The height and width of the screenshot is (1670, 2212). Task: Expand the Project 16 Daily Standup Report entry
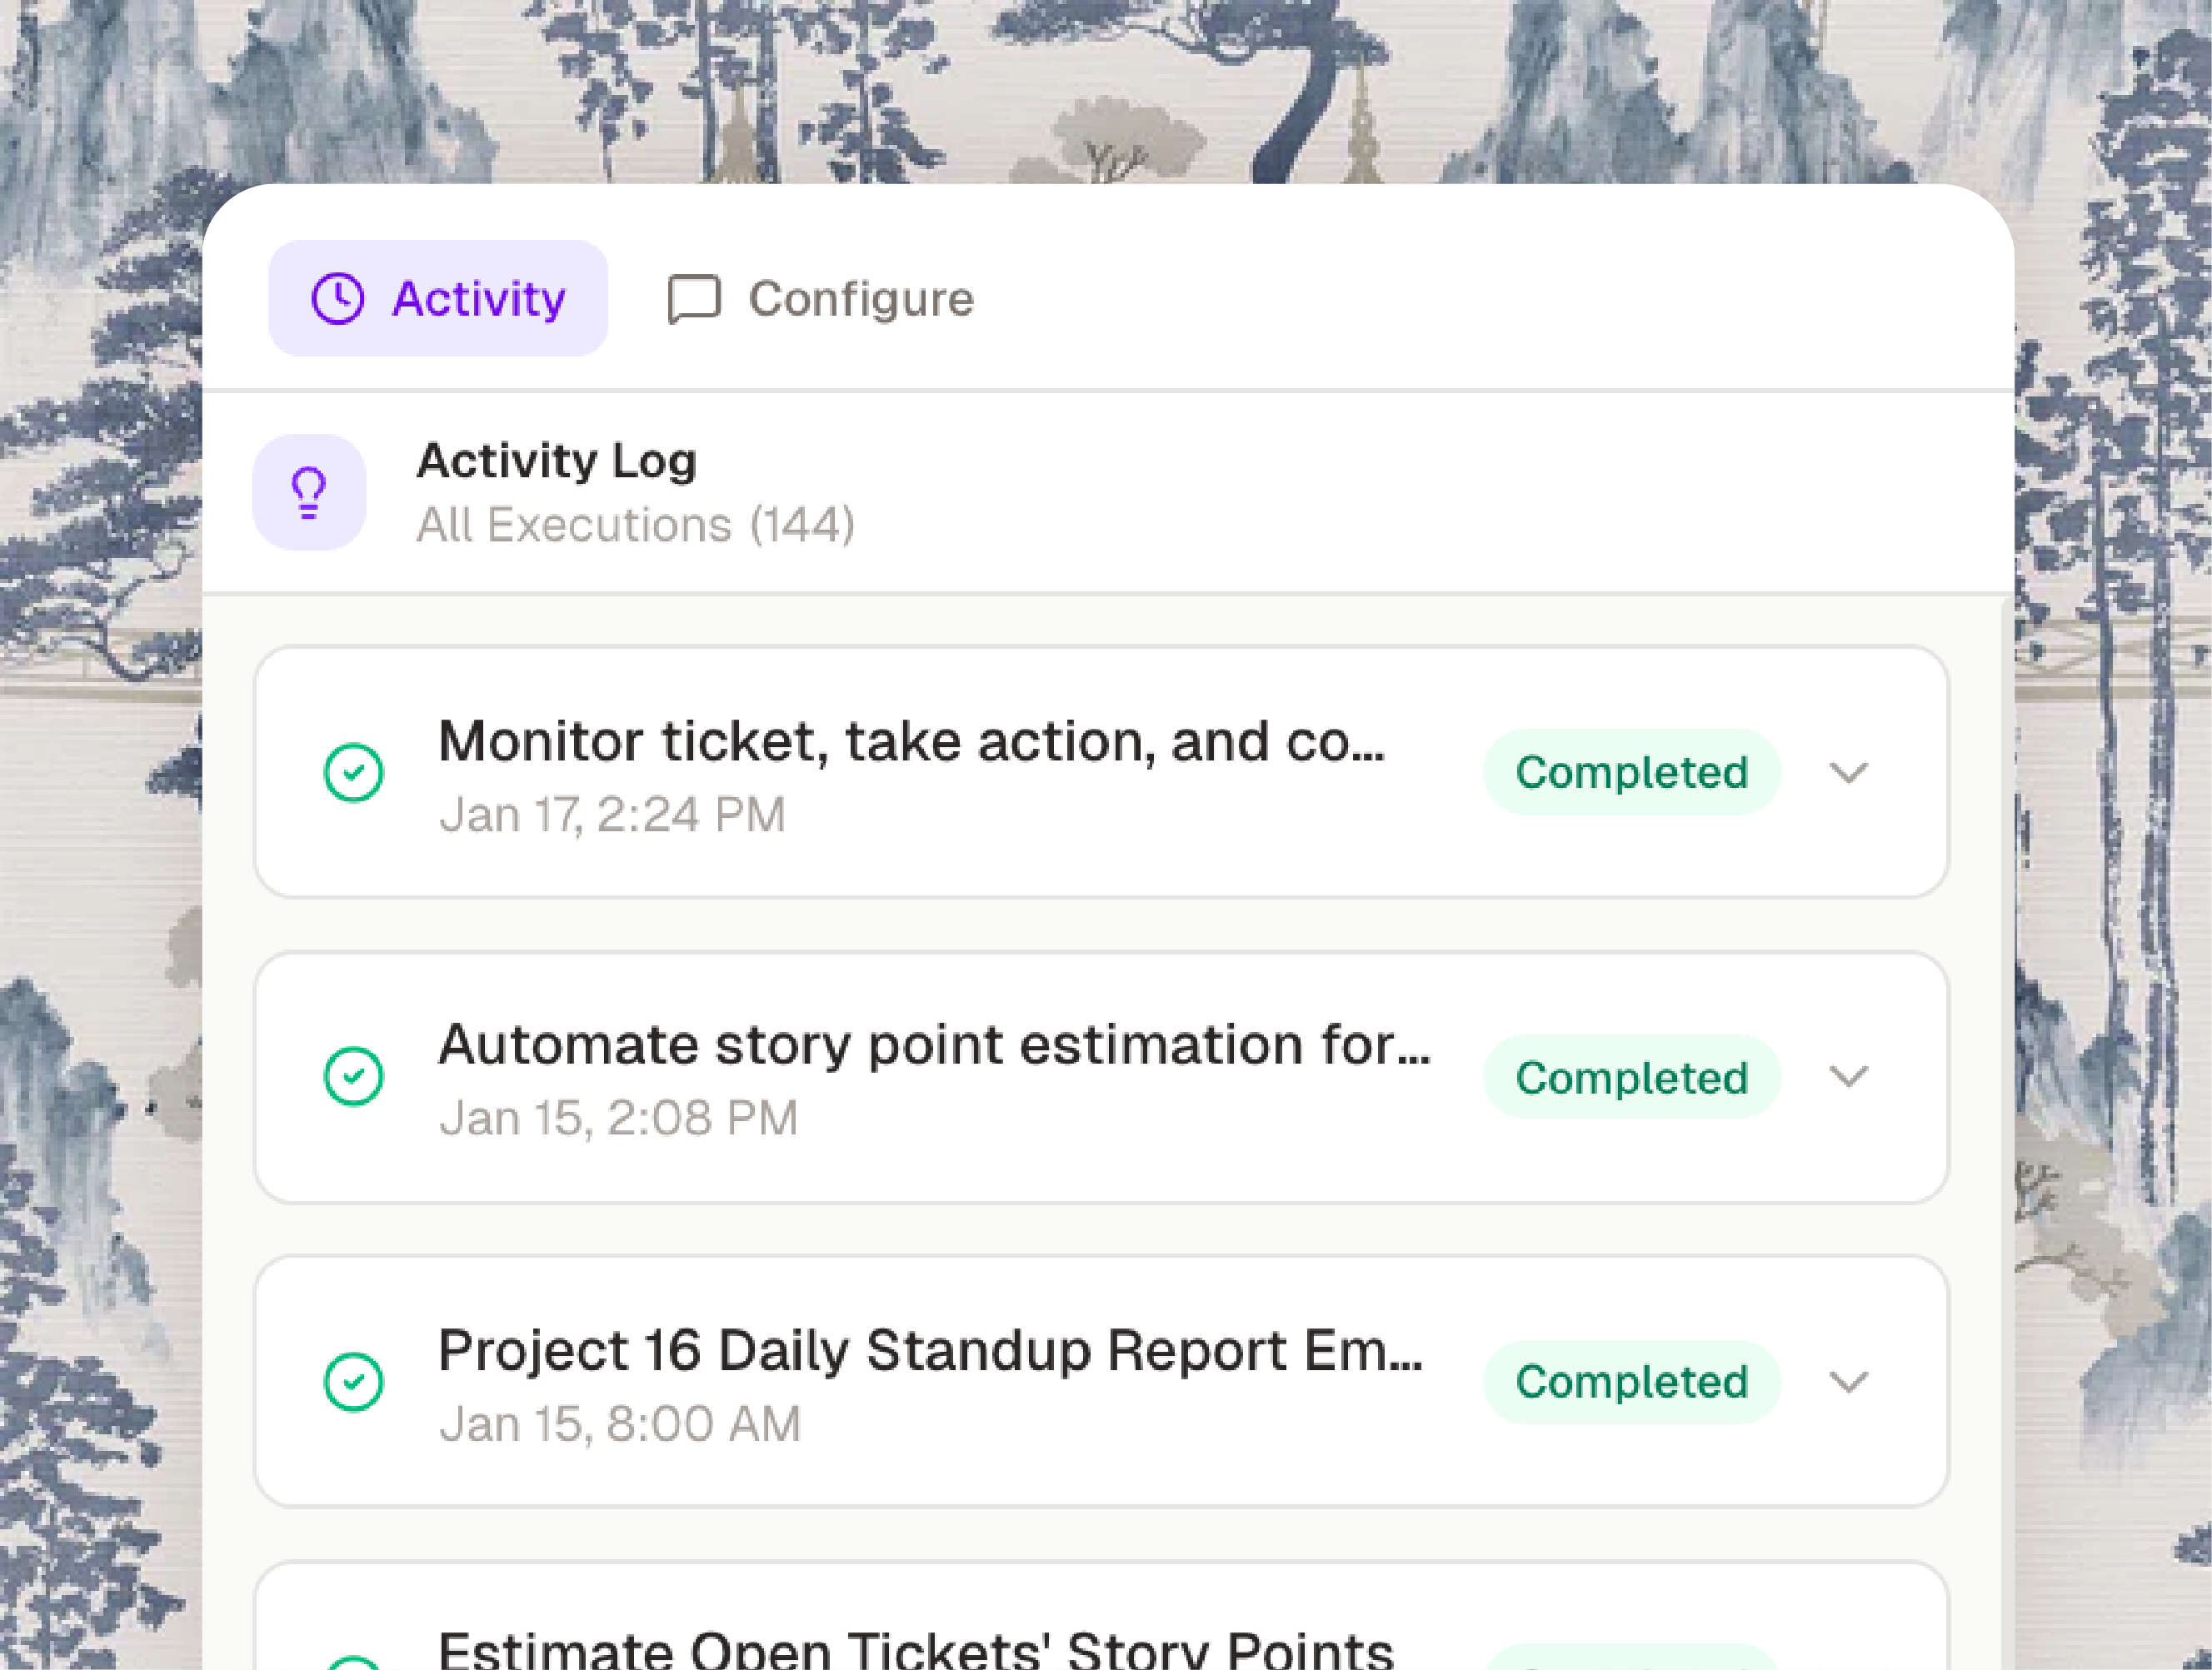click(x=1849, y=1383)
